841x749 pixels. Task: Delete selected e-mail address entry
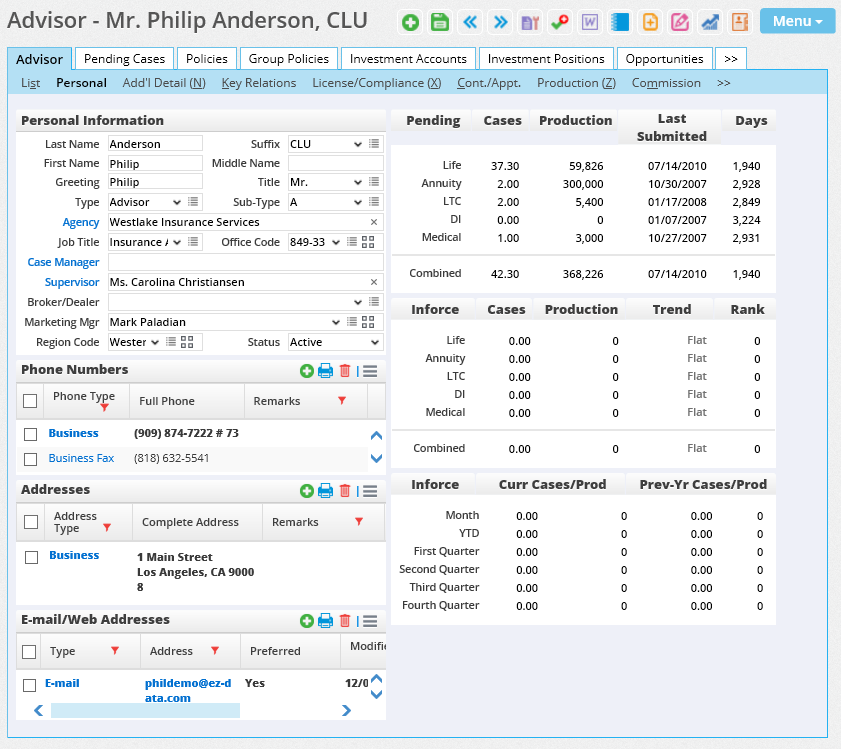click(344, 620)
